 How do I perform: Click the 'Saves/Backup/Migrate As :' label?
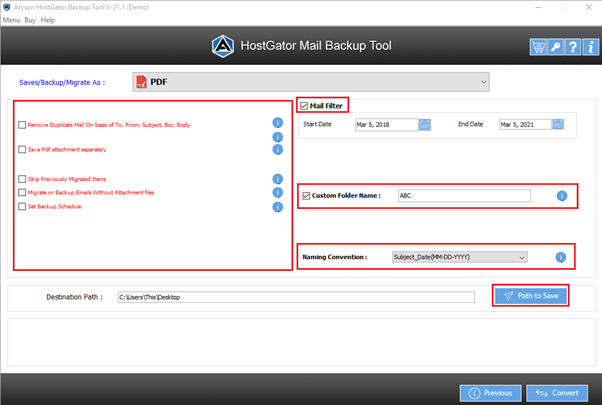[x=62, y=82]
